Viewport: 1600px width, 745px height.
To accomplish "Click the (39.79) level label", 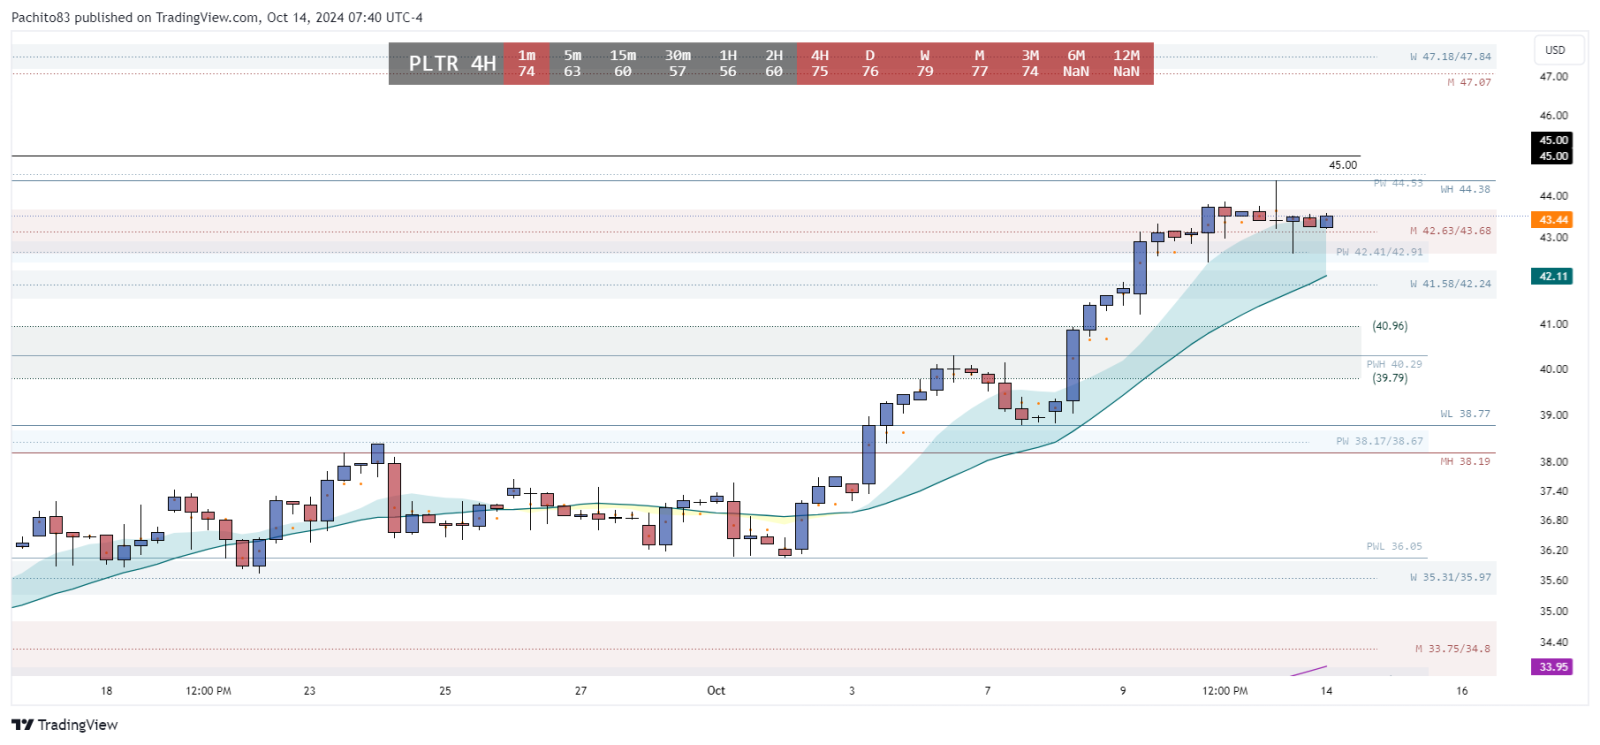I will coord(1389,378).
